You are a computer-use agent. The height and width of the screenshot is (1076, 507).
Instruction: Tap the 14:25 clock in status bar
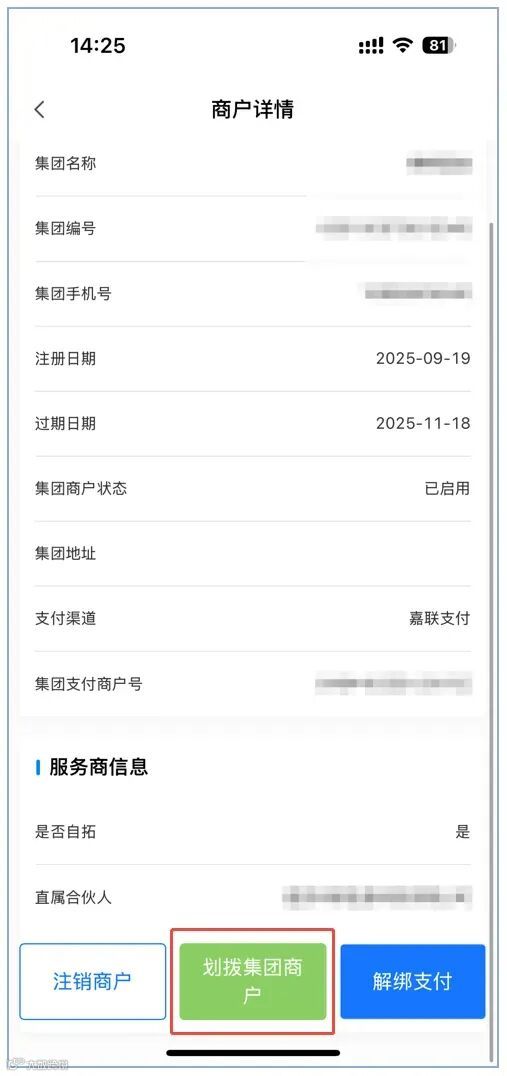tap(97, 46)
